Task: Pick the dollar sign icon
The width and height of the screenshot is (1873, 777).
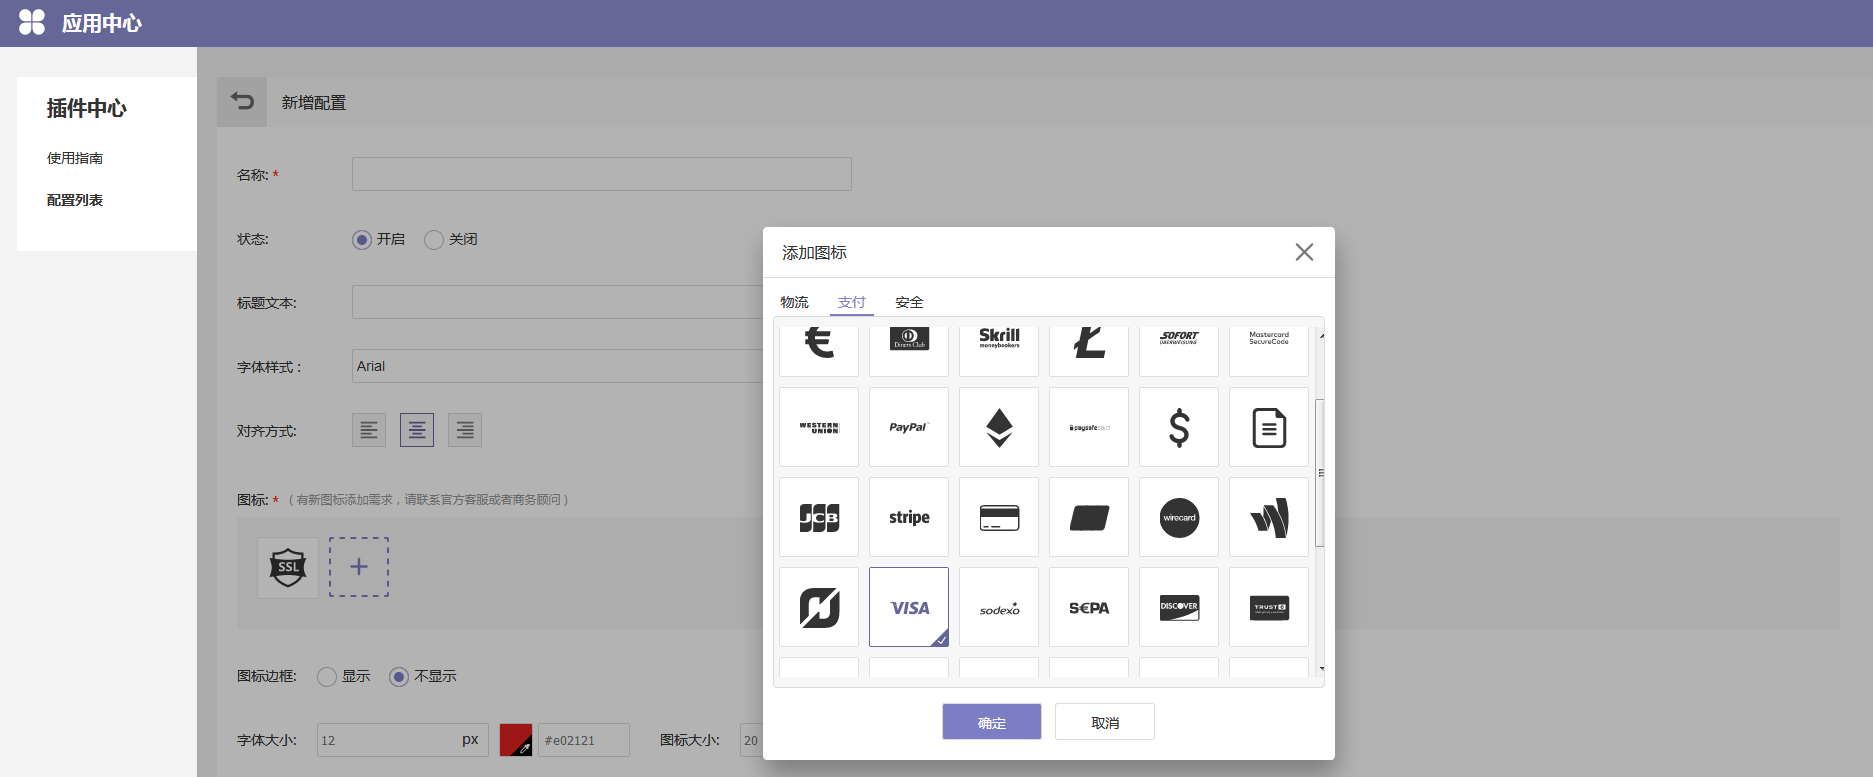Action: point(1179,427)
